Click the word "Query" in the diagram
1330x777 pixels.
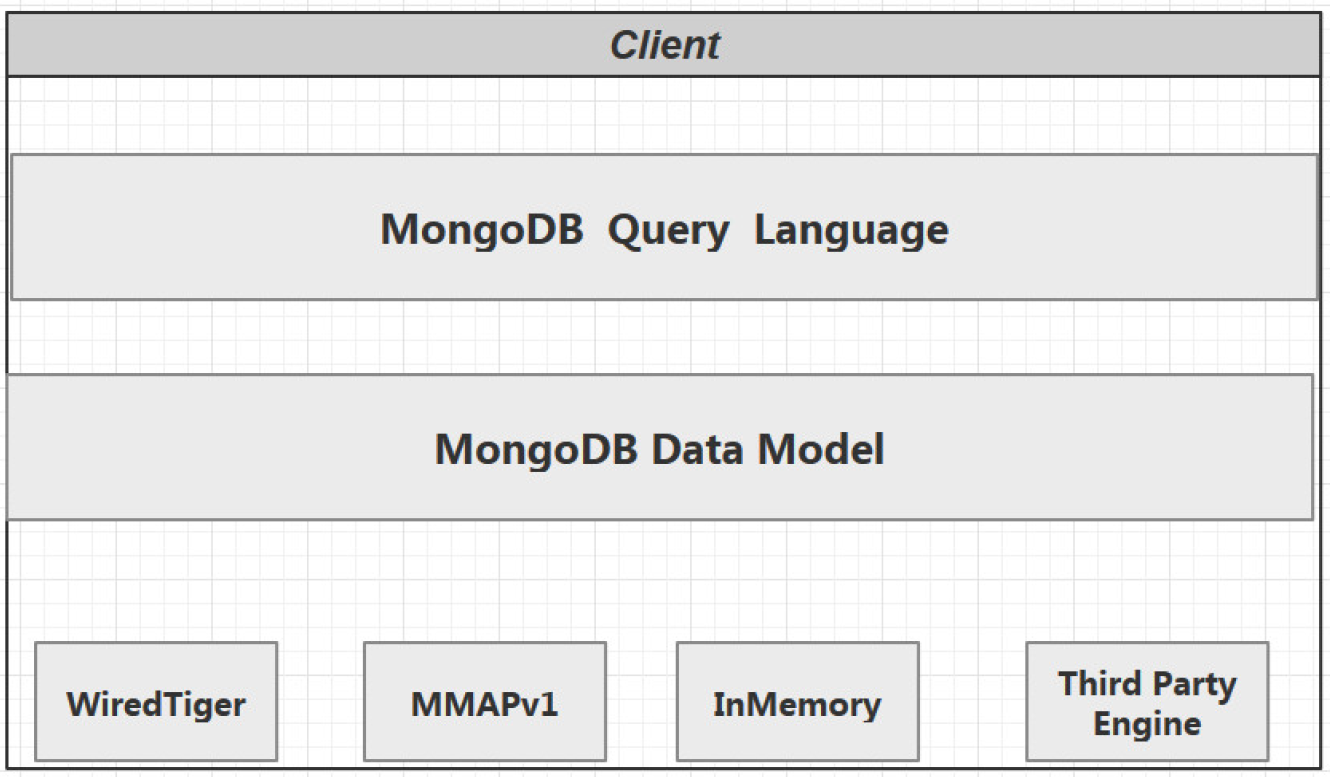669,230
